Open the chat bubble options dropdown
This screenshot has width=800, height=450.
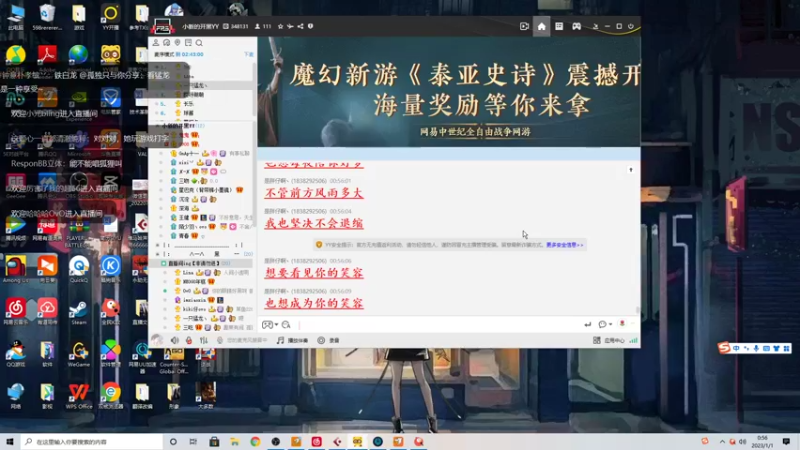tap(605, 324)
